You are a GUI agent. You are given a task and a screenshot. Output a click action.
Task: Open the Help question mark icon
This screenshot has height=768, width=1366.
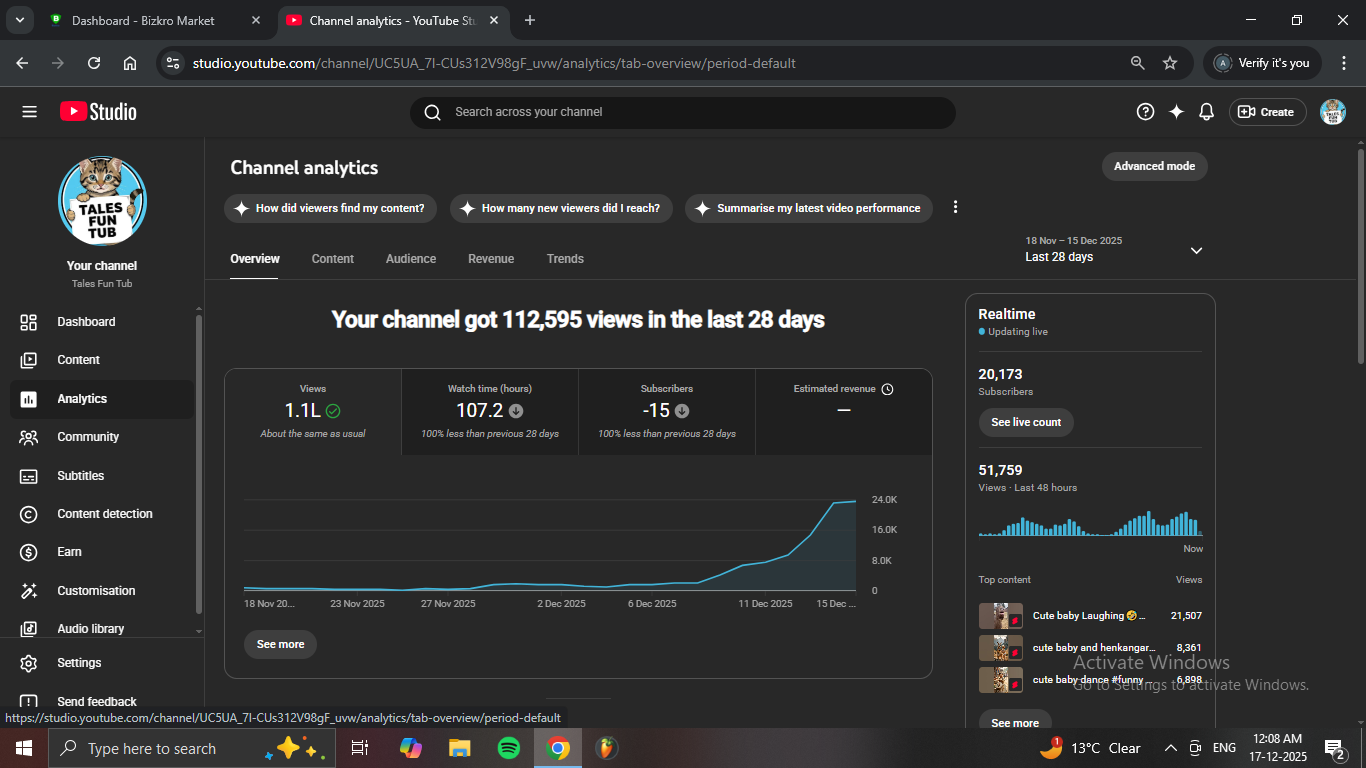coord(1145,112)
